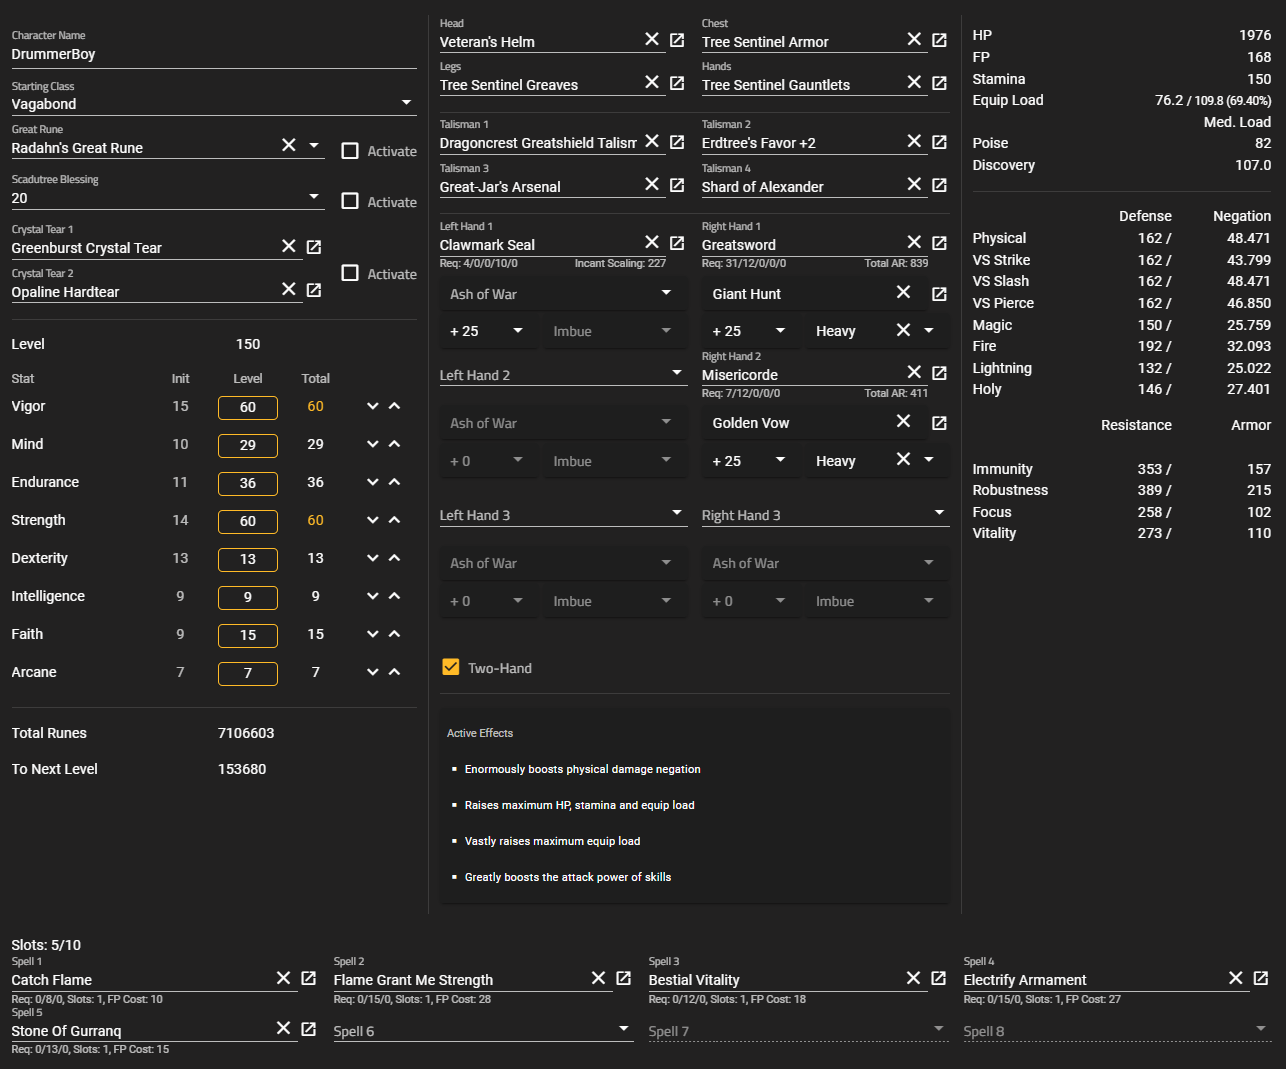Remove Shard of Alexander talisman
Image resolution: width=1286 pixels, height=1069 pixels.
click(x=914, y=185)
